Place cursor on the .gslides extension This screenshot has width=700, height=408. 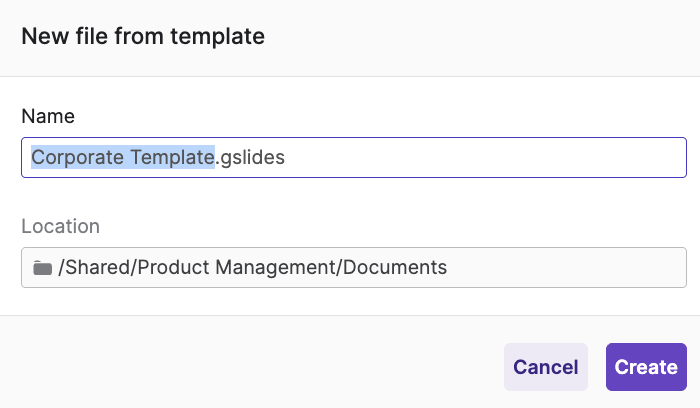251,158
